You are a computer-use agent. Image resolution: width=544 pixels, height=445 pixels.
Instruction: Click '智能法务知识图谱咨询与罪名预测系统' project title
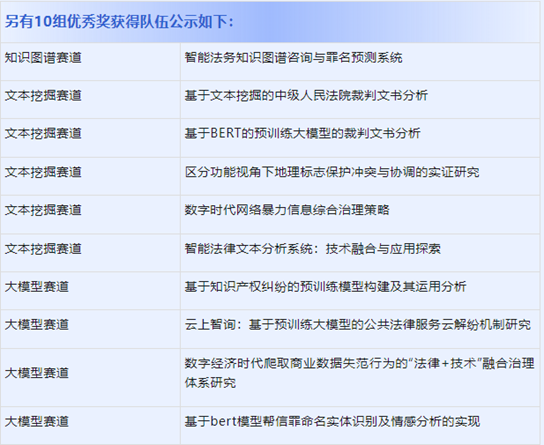point(293,58)
